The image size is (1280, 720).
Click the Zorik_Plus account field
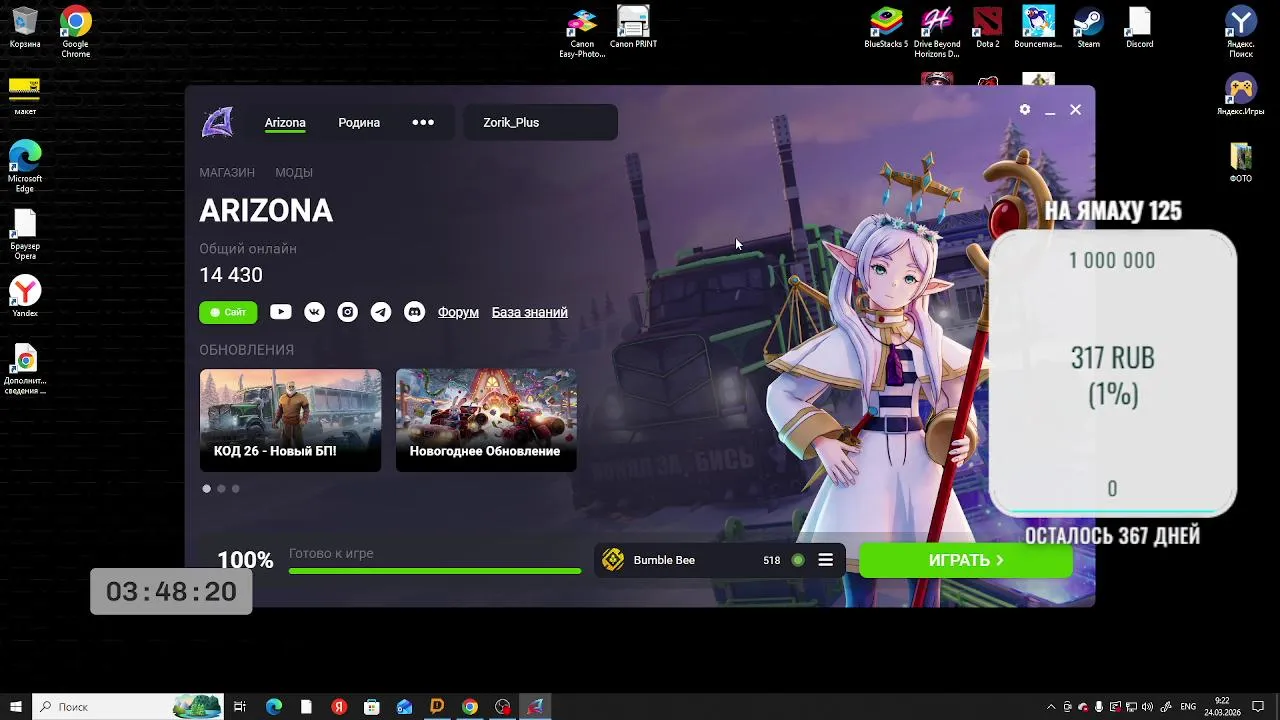pos(541,122)
